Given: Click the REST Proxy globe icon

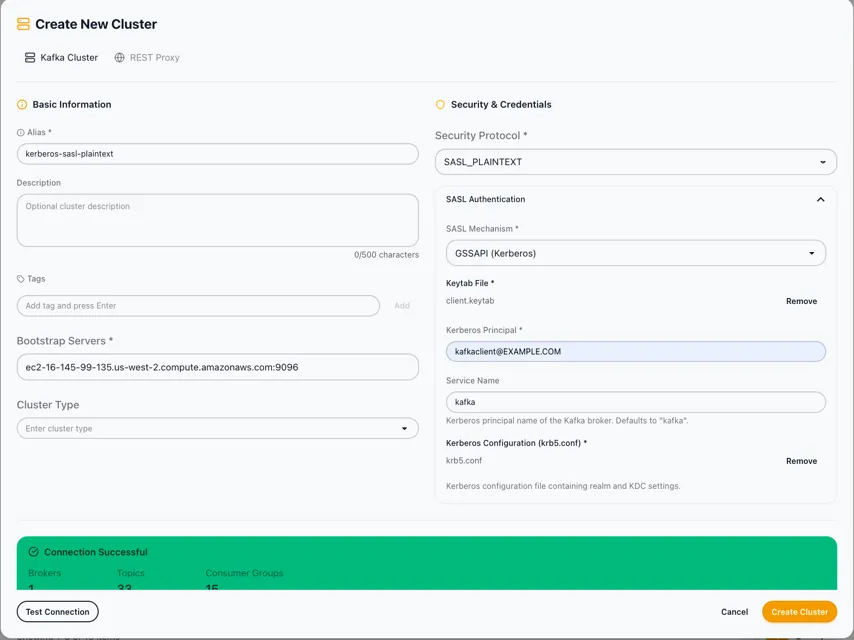Looking at the screenshot, I should pyautogui.click(x=119, y=58).
